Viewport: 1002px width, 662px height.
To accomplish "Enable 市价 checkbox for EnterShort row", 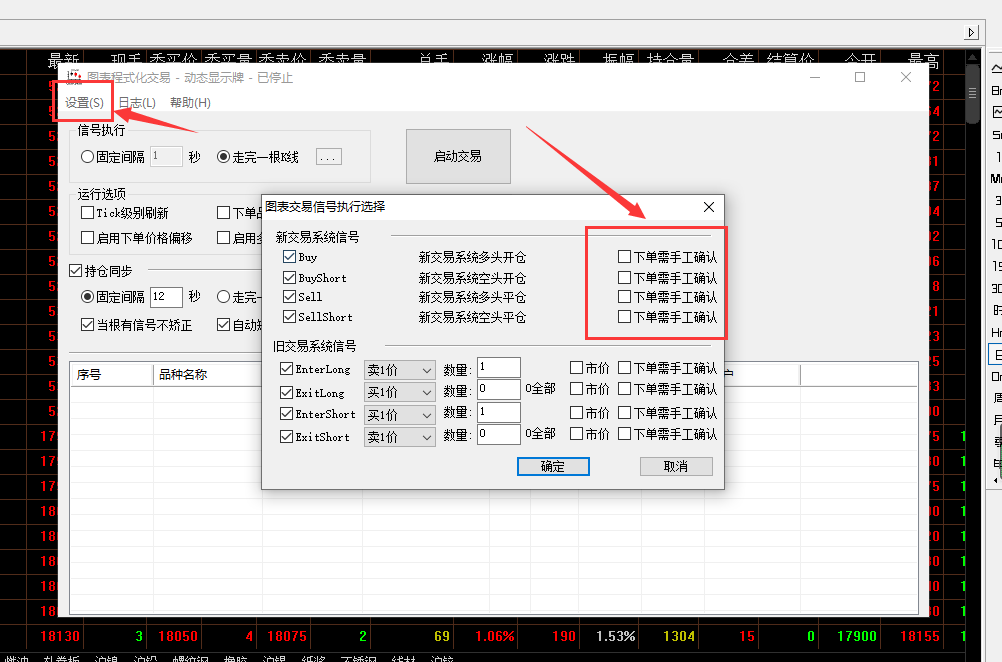I will pyautogui.click(x=576, y=413).
